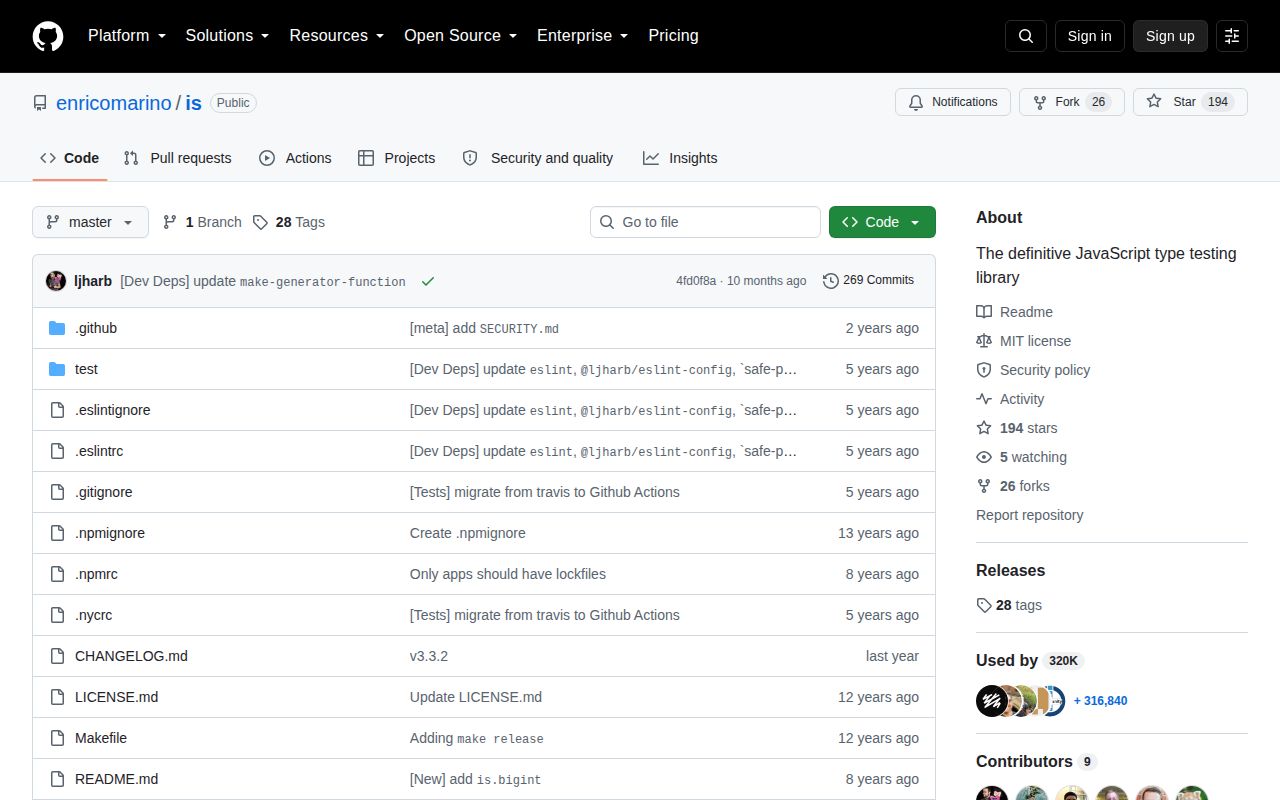This screenshot has width=1280, height=800.
Task: Open the .eslintignore file
Action: pos(112,410)
